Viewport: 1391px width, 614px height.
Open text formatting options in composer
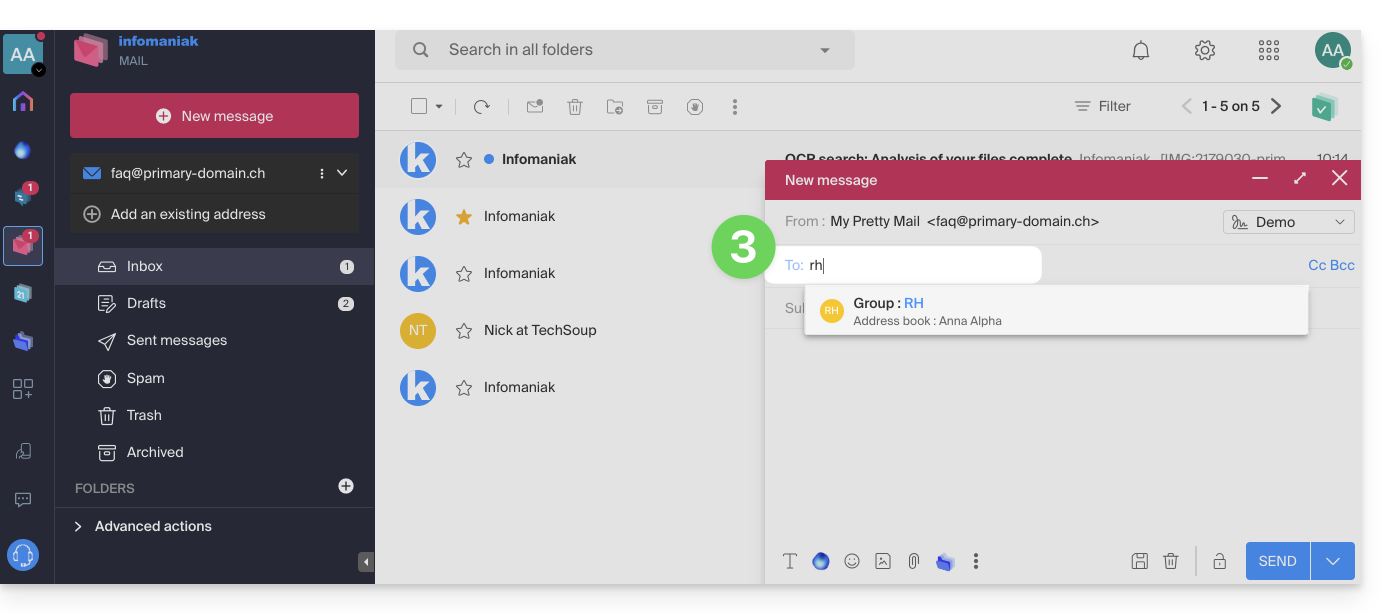tap(790, 561)
